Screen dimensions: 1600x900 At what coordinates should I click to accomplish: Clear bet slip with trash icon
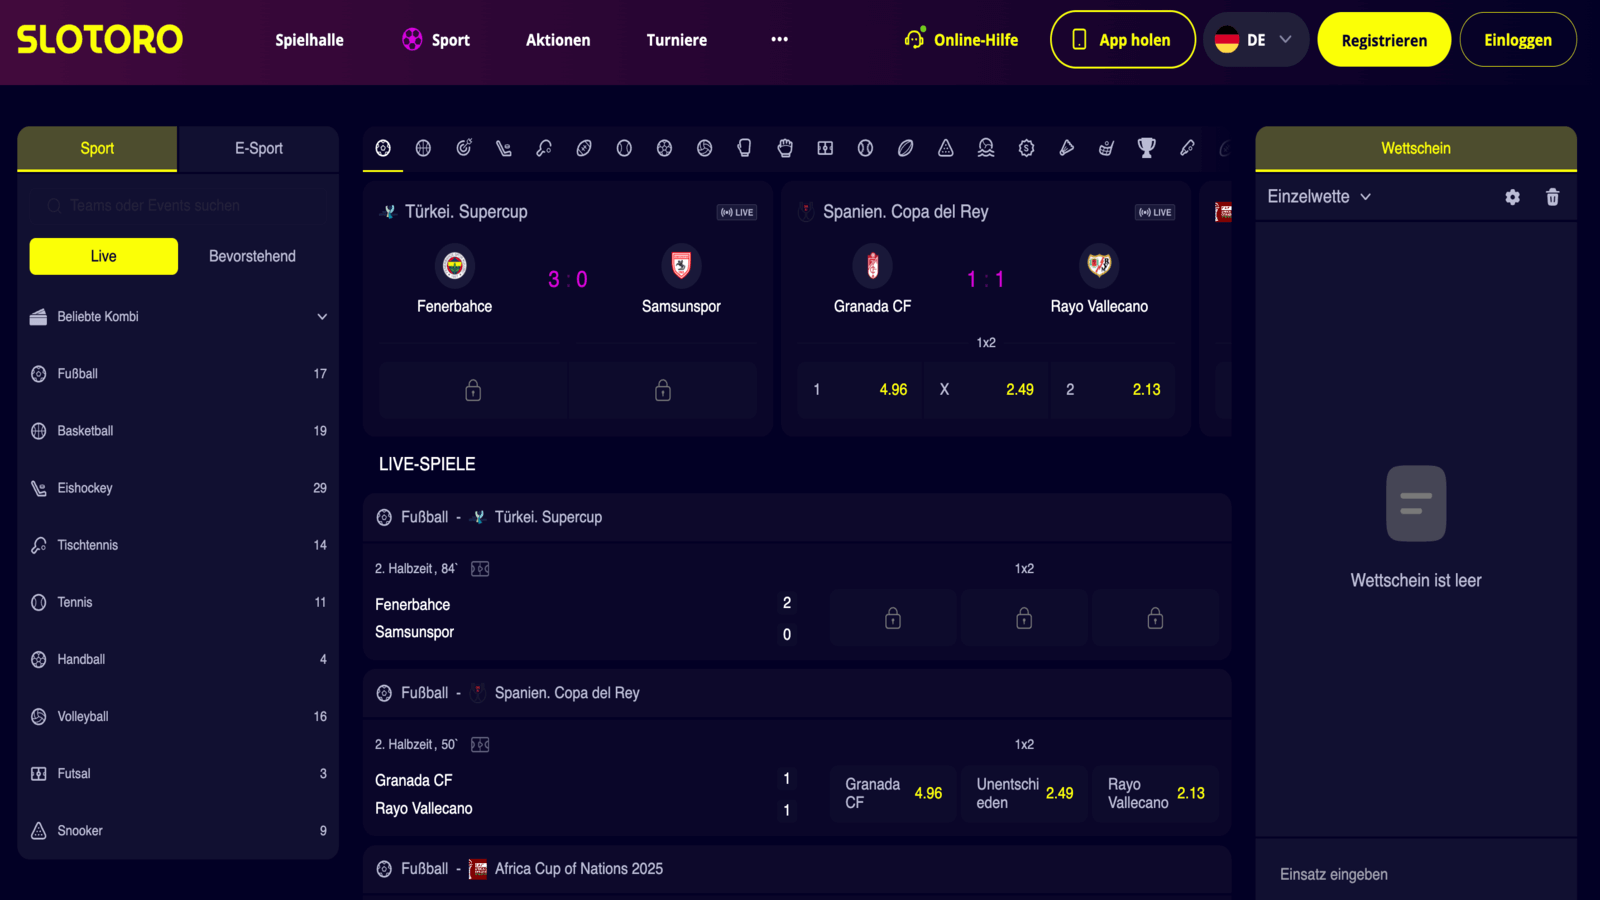pos(1553,197)
